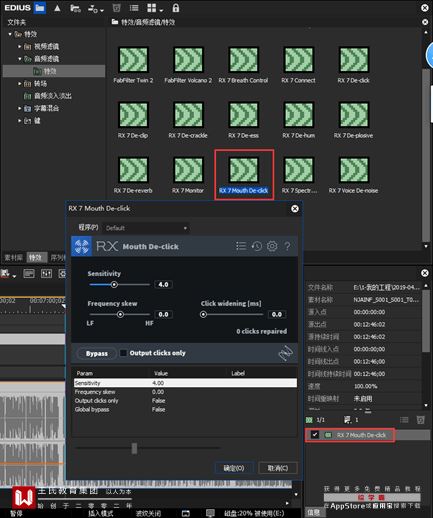Collapse the 音频滤镜 tree node
433x518 pixels.
coord(20,59)
